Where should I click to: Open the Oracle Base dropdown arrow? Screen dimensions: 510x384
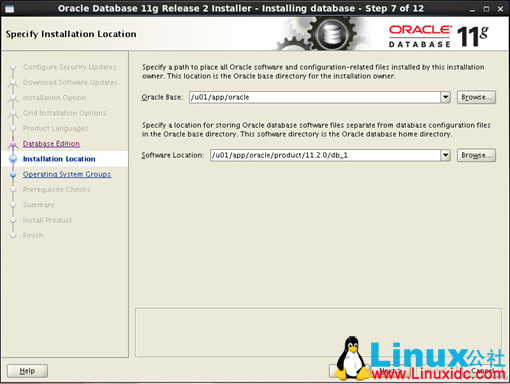coord(446,97)
